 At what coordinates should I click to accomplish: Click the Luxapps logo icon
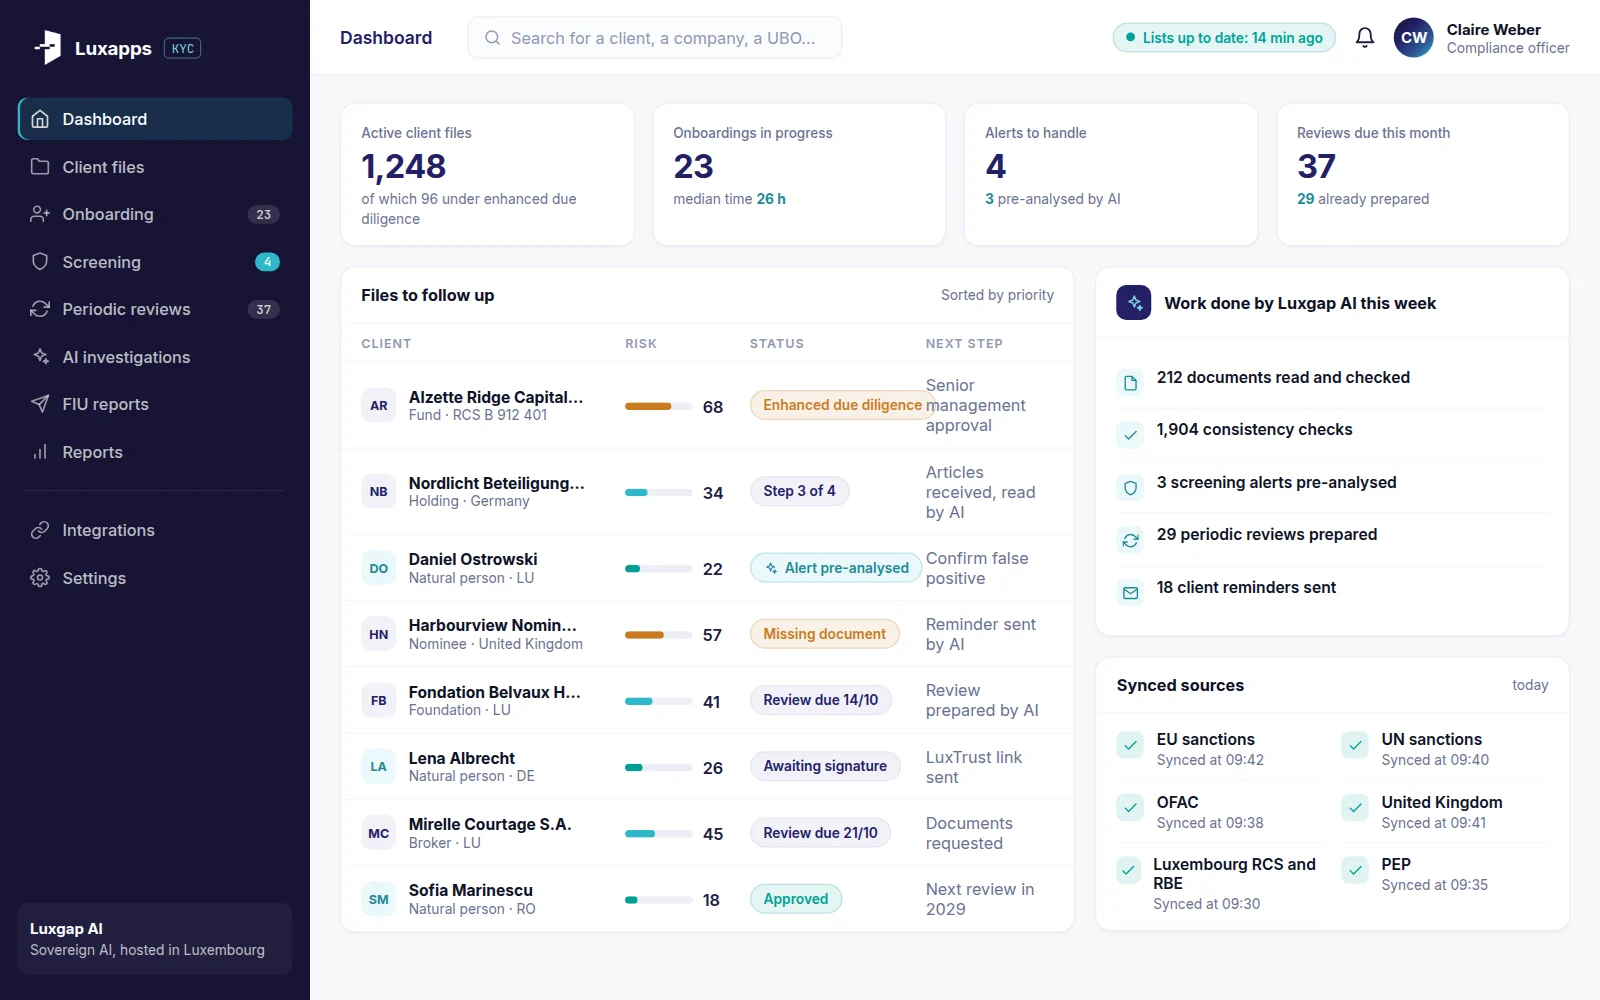(x=48, y=47)
